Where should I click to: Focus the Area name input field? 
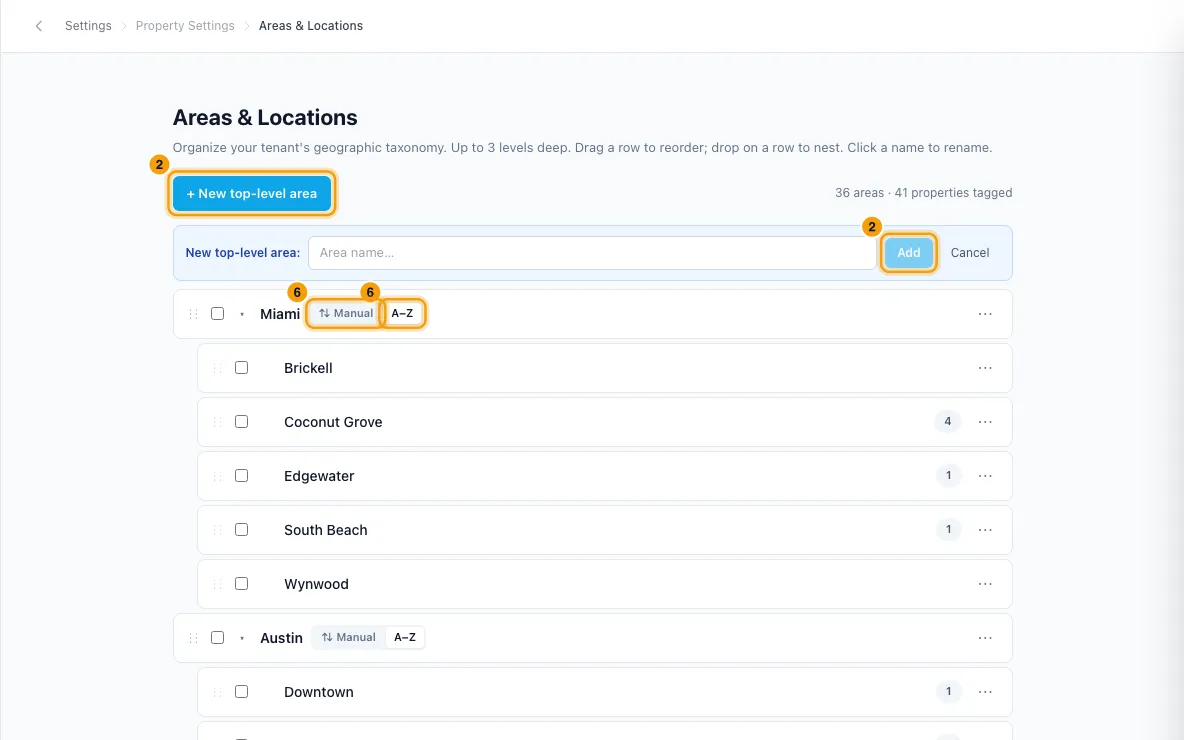pos(592,253)
